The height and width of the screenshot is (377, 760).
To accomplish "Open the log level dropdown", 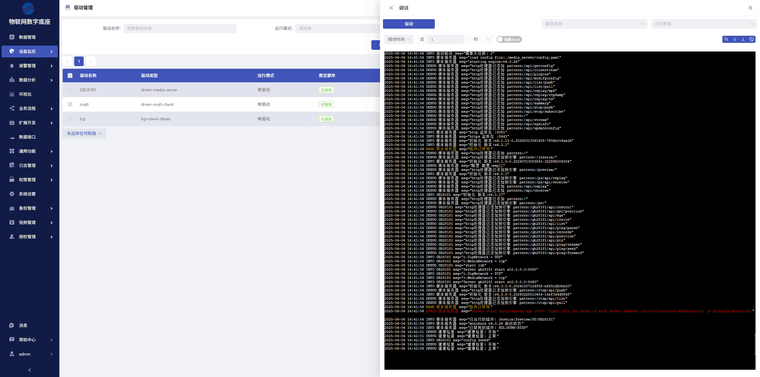I will coord(703,24).
